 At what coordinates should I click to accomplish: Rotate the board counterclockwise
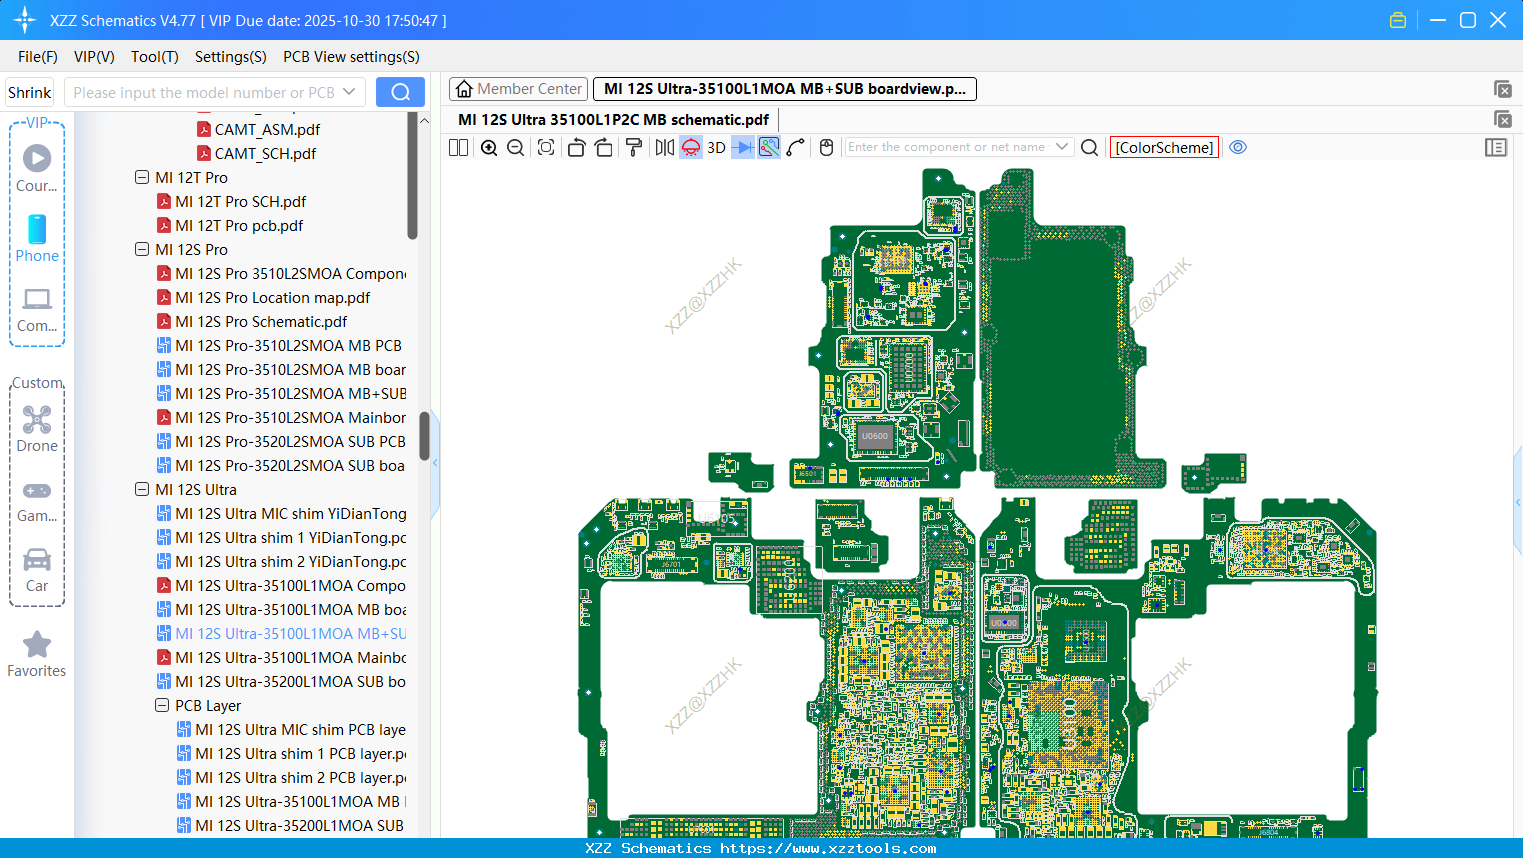tap(576, 147)
